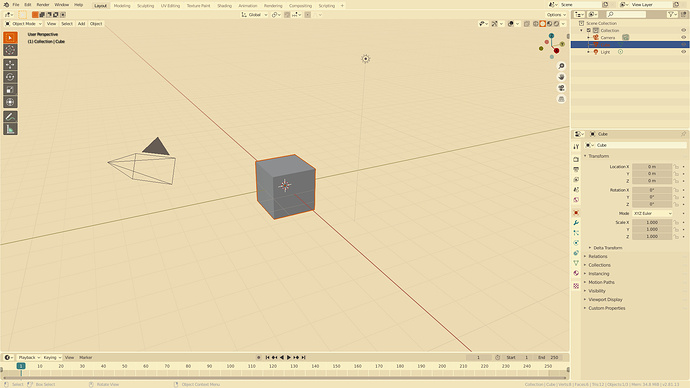Open the timeline Playback menu
Screen dimensions: 690x388
[x=29, y=358]
